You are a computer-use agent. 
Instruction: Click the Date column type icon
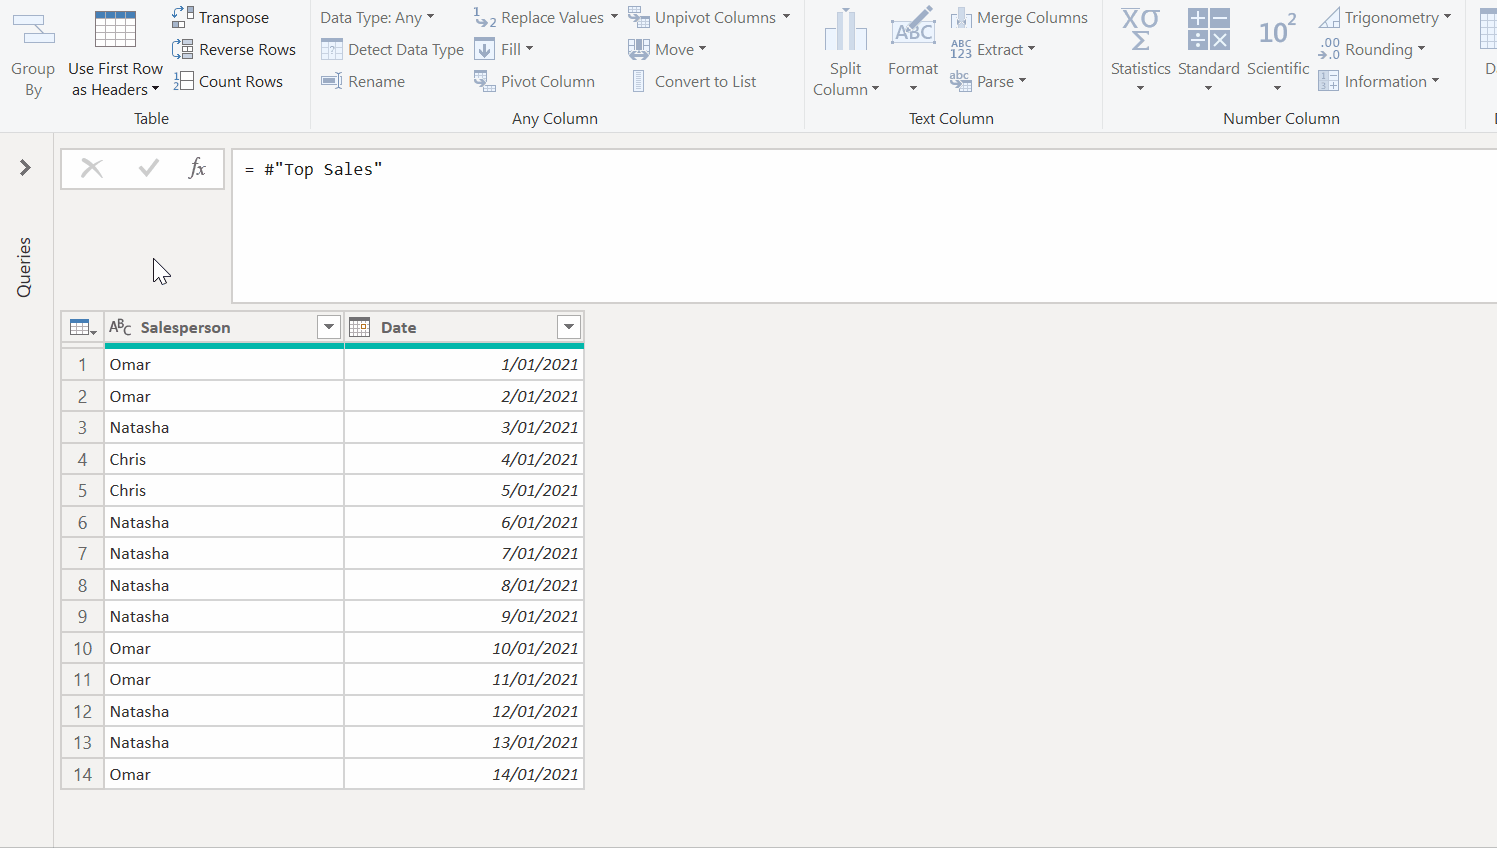(x=360, y=327)
